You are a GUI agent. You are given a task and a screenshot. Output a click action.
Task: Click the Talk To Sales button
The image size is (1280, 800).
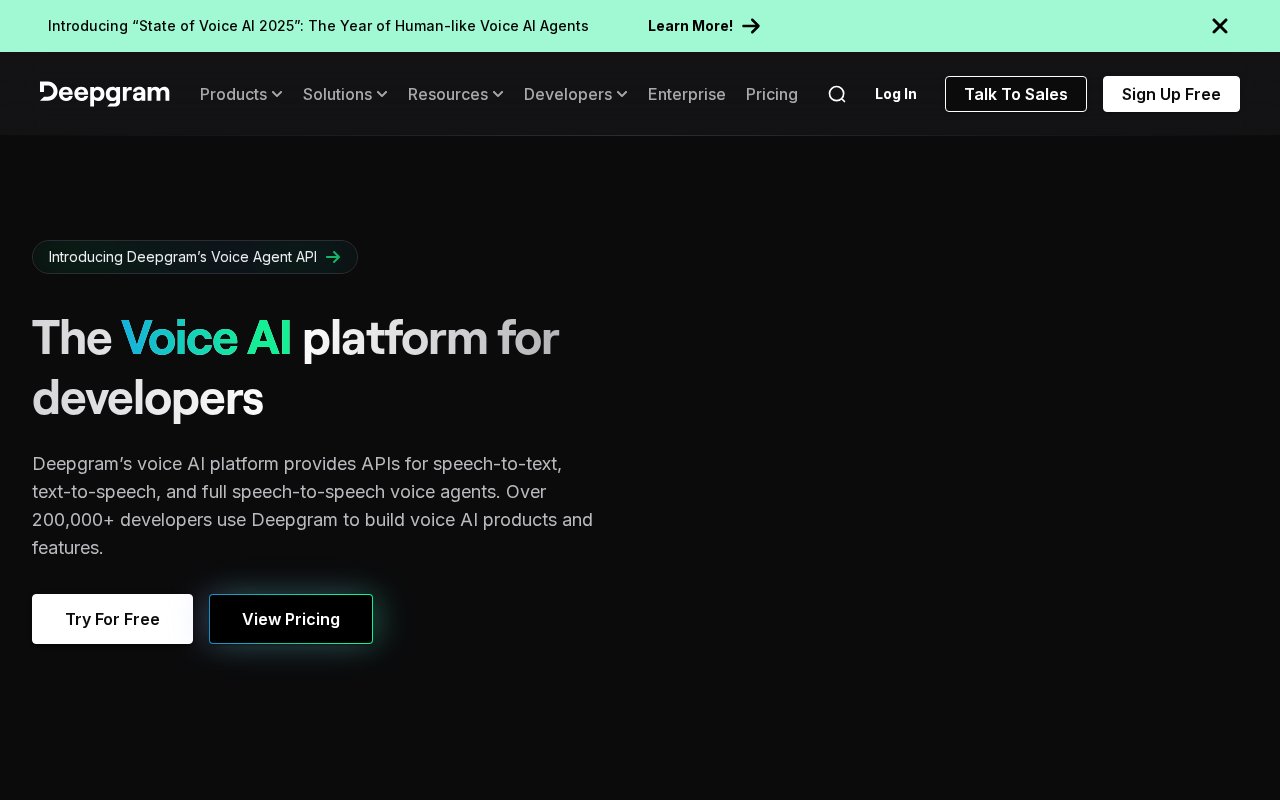1016,94
